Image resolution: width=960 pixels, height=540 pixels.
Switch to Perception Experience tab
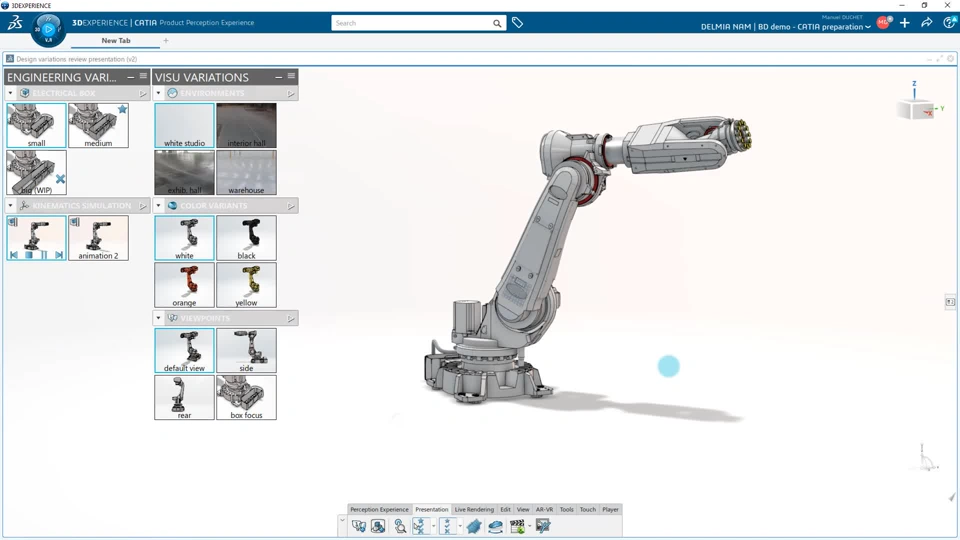tap(379, 509)
